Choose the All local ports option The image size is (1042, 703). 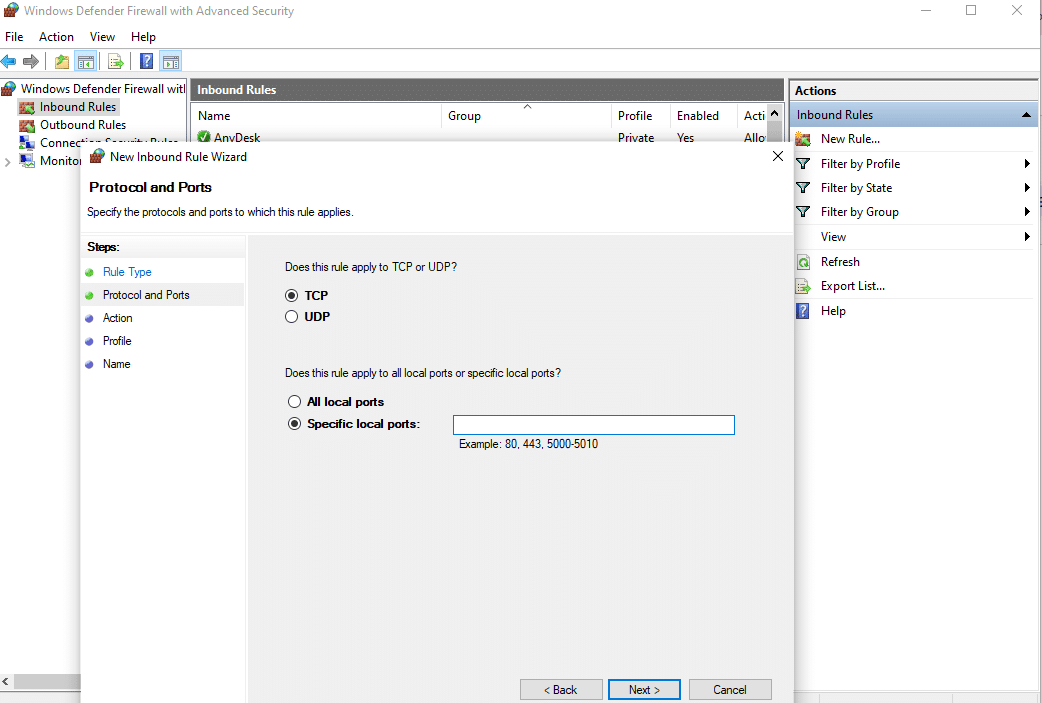click(294, 402)
